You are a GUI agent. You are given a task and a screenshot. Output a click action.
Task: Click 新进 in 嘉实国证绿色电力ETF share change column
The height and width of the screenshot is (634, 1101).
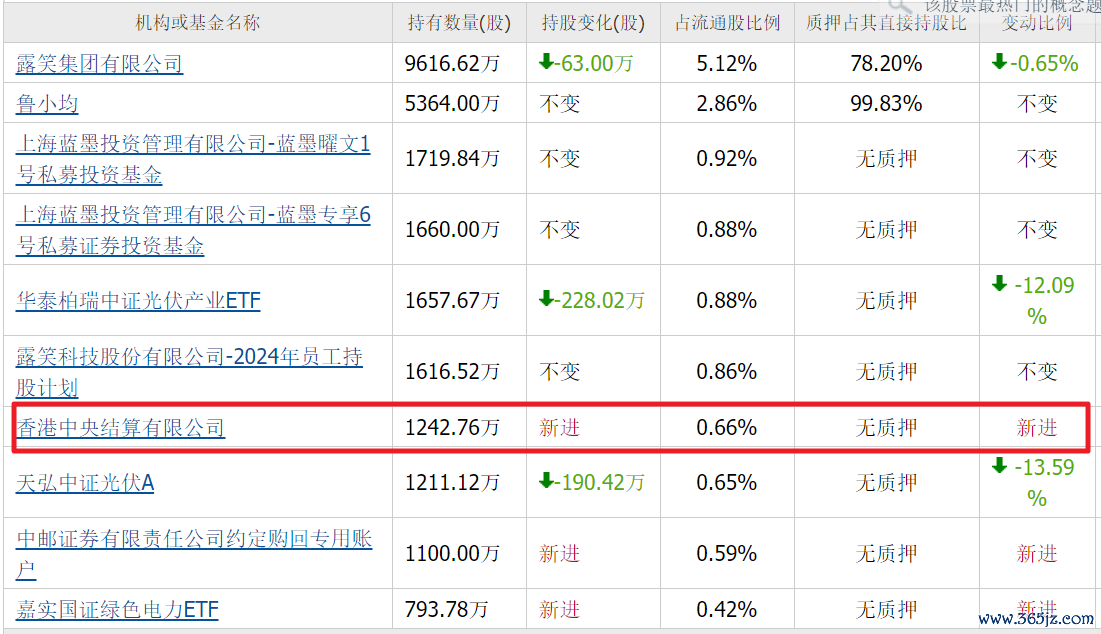(560, 609)
